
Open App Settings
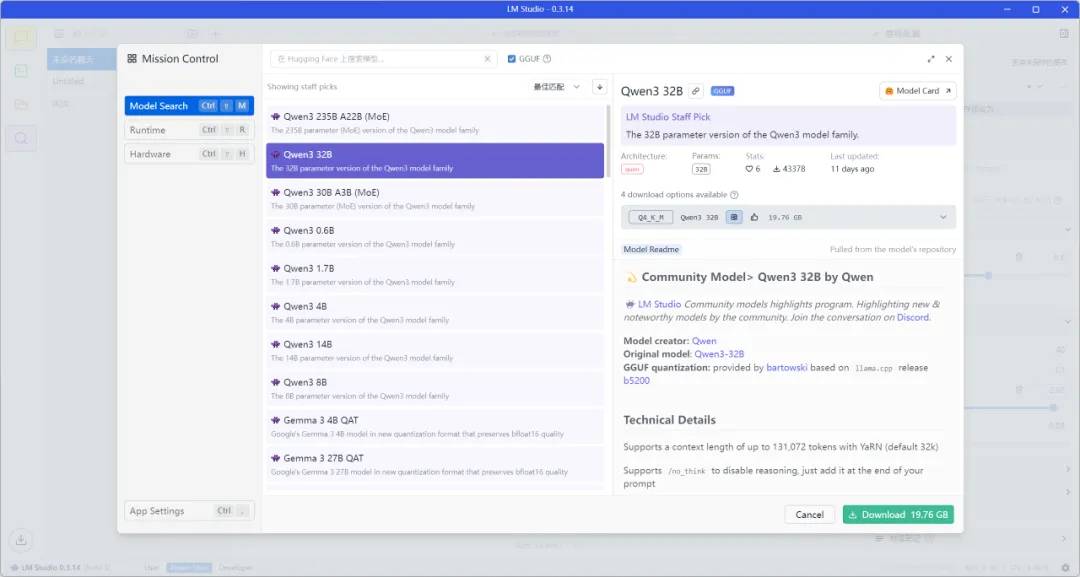[x=189, y=511]
